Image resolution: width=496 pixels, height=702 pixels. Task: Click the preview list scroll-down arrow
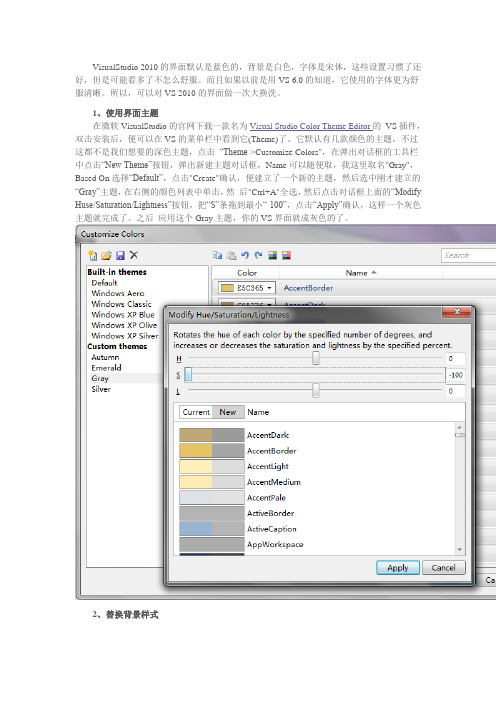pos(459,549)
